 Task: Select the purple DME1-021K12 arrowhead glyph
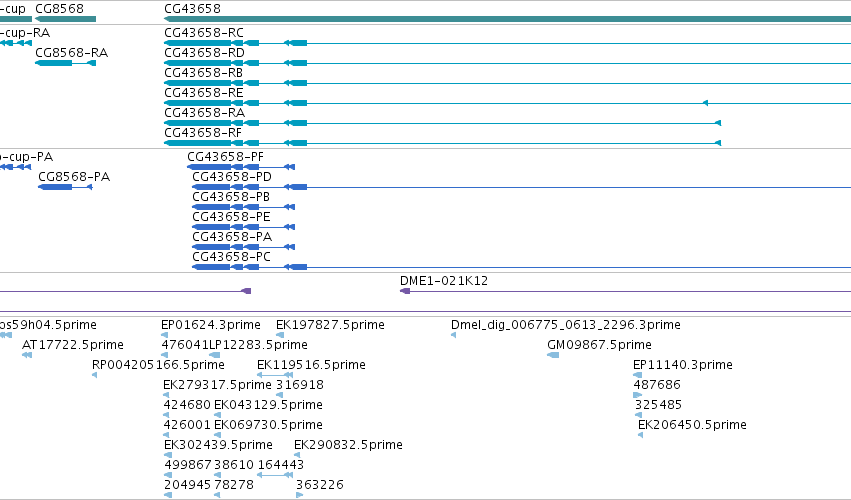[x=405, y=292]
